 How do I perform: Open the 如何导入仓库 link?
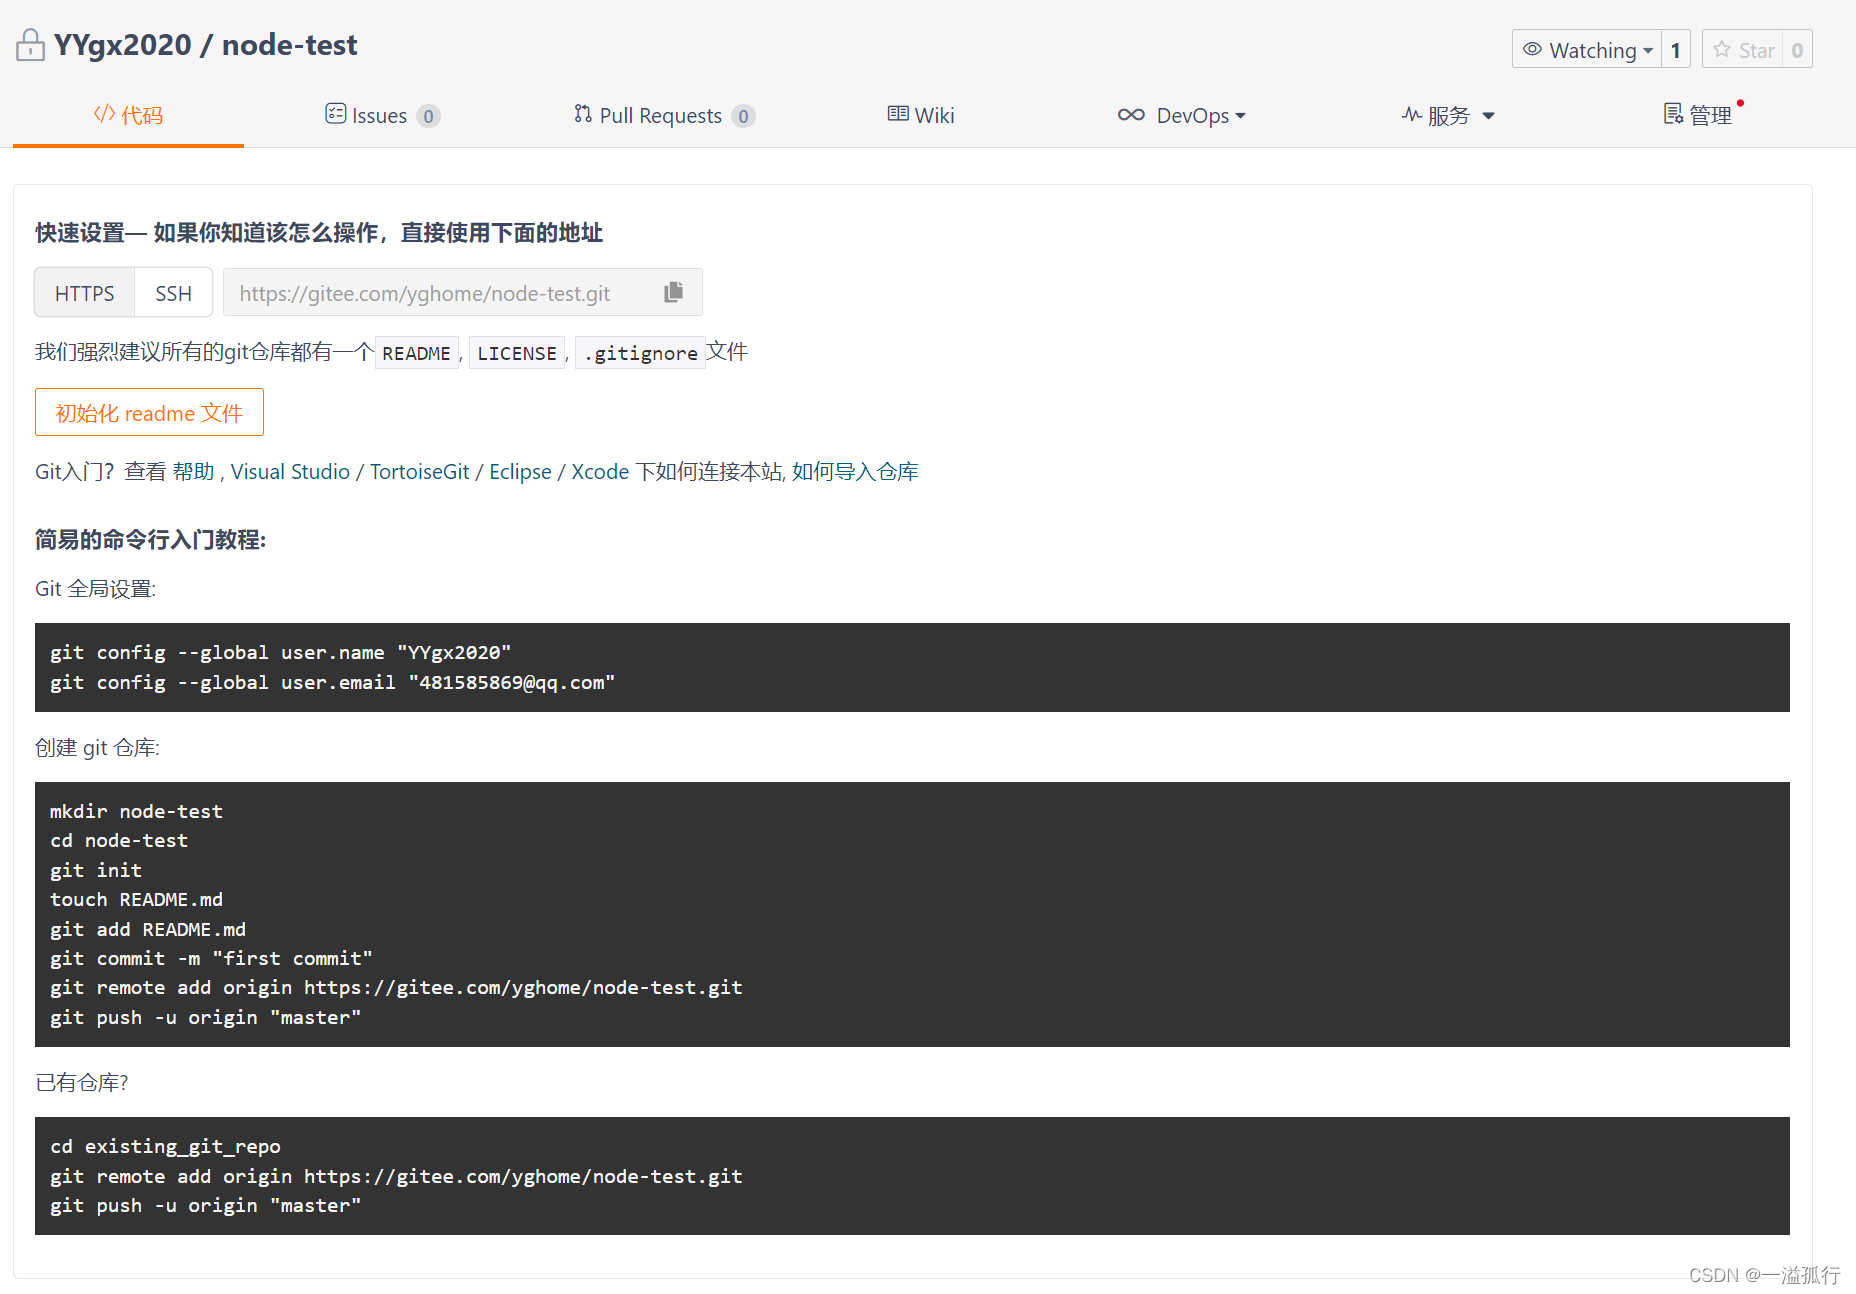coord(855,471)
